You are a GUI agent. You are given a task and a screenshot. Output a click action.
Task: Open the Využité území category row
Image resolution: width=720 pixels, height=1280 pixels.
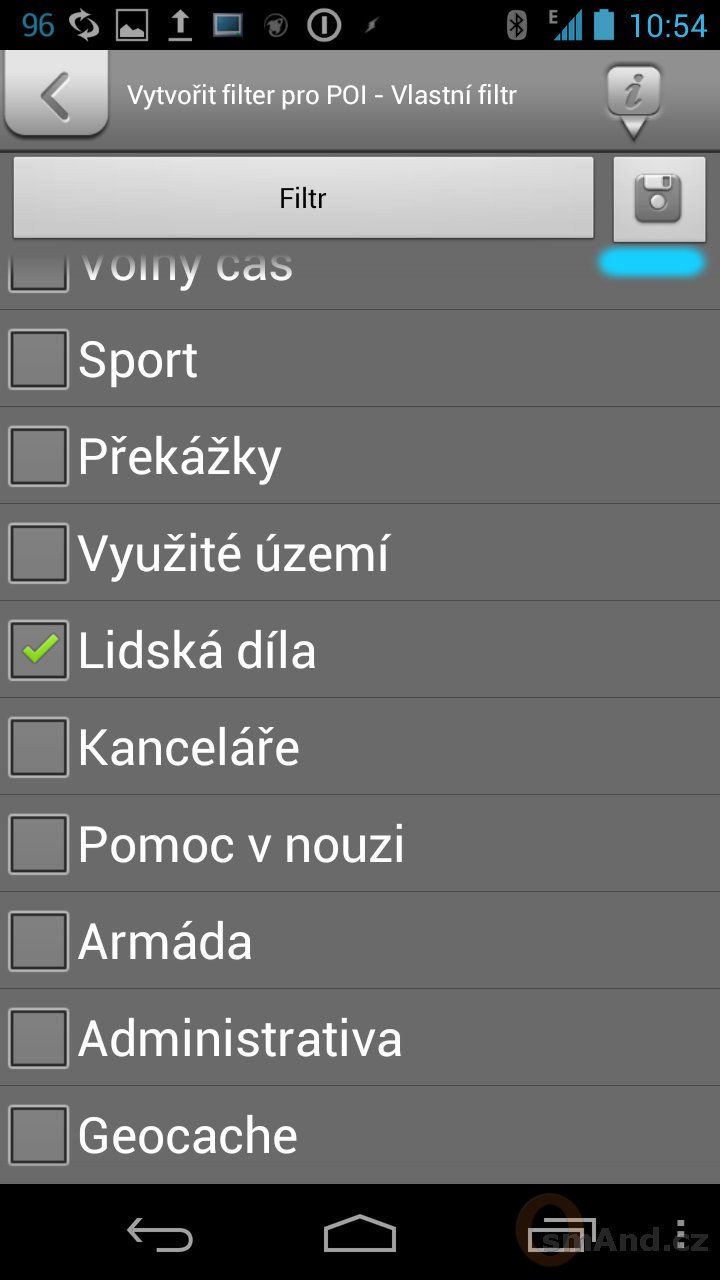pyautogui.click(x=360, y=553)
